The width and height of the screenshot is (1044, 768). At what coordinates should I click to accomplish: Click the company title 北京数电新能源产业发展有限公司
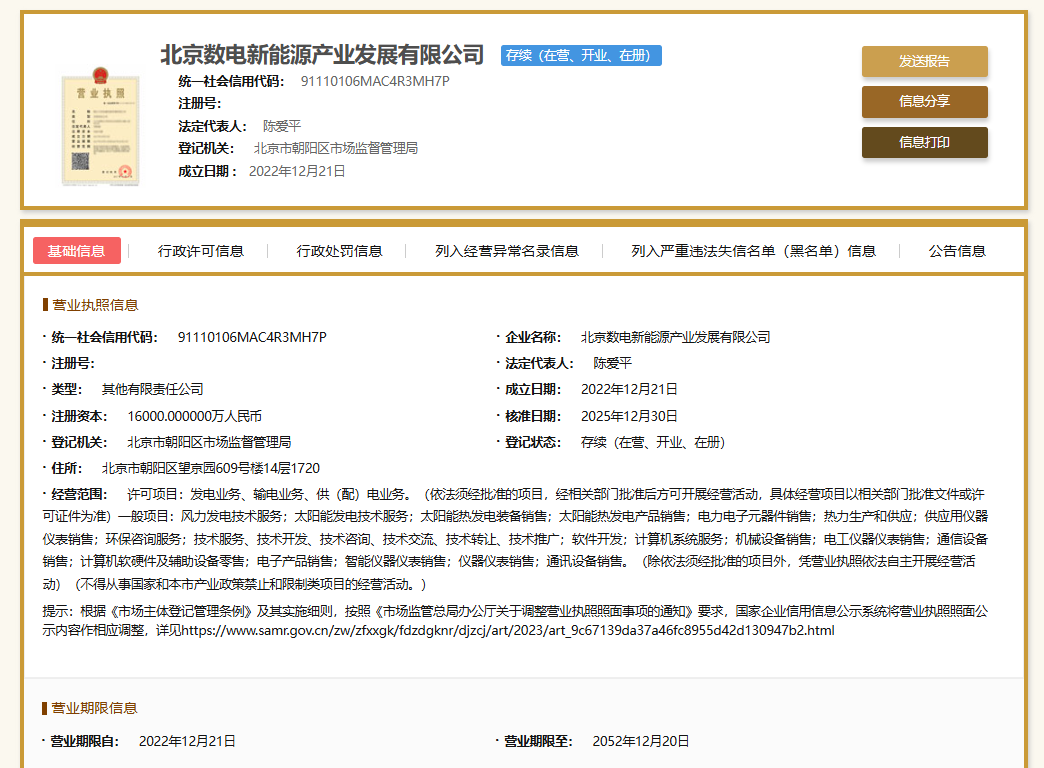pos(322,55)
